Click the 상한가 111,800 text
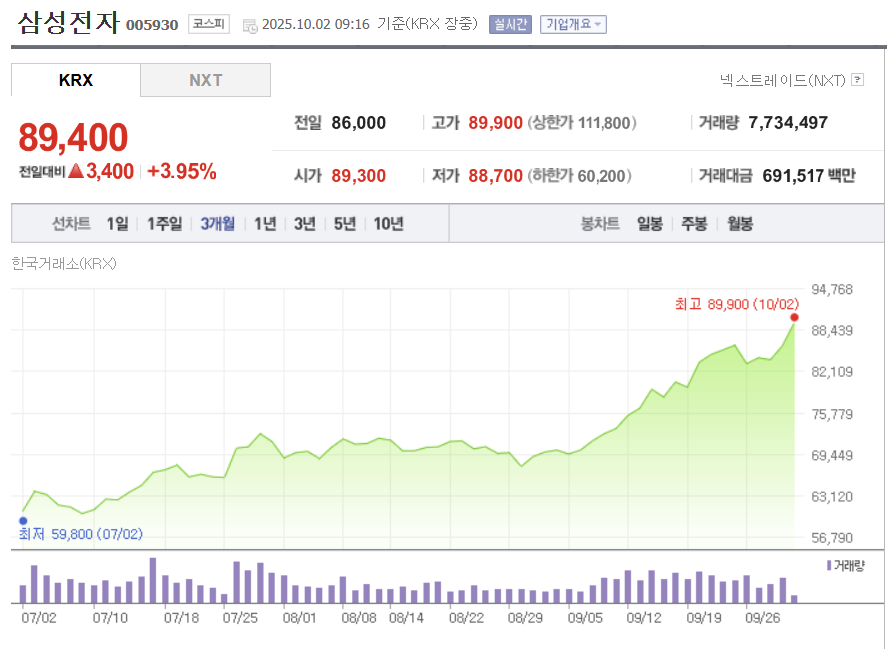The height and width of the screenshot is (649, 887). (582, 123)
